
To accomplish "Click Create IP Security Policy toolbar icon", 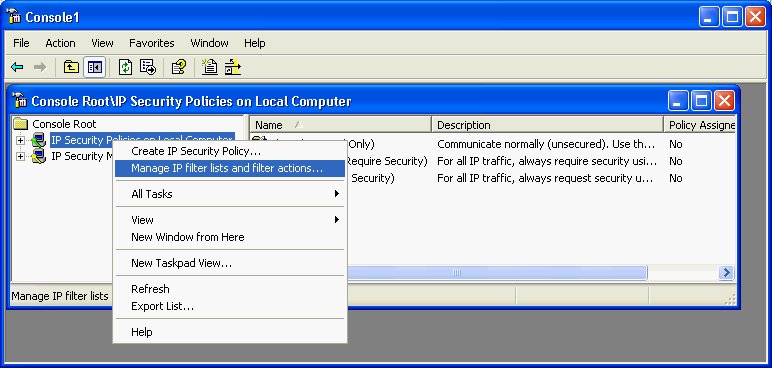I will coord(210,67).
